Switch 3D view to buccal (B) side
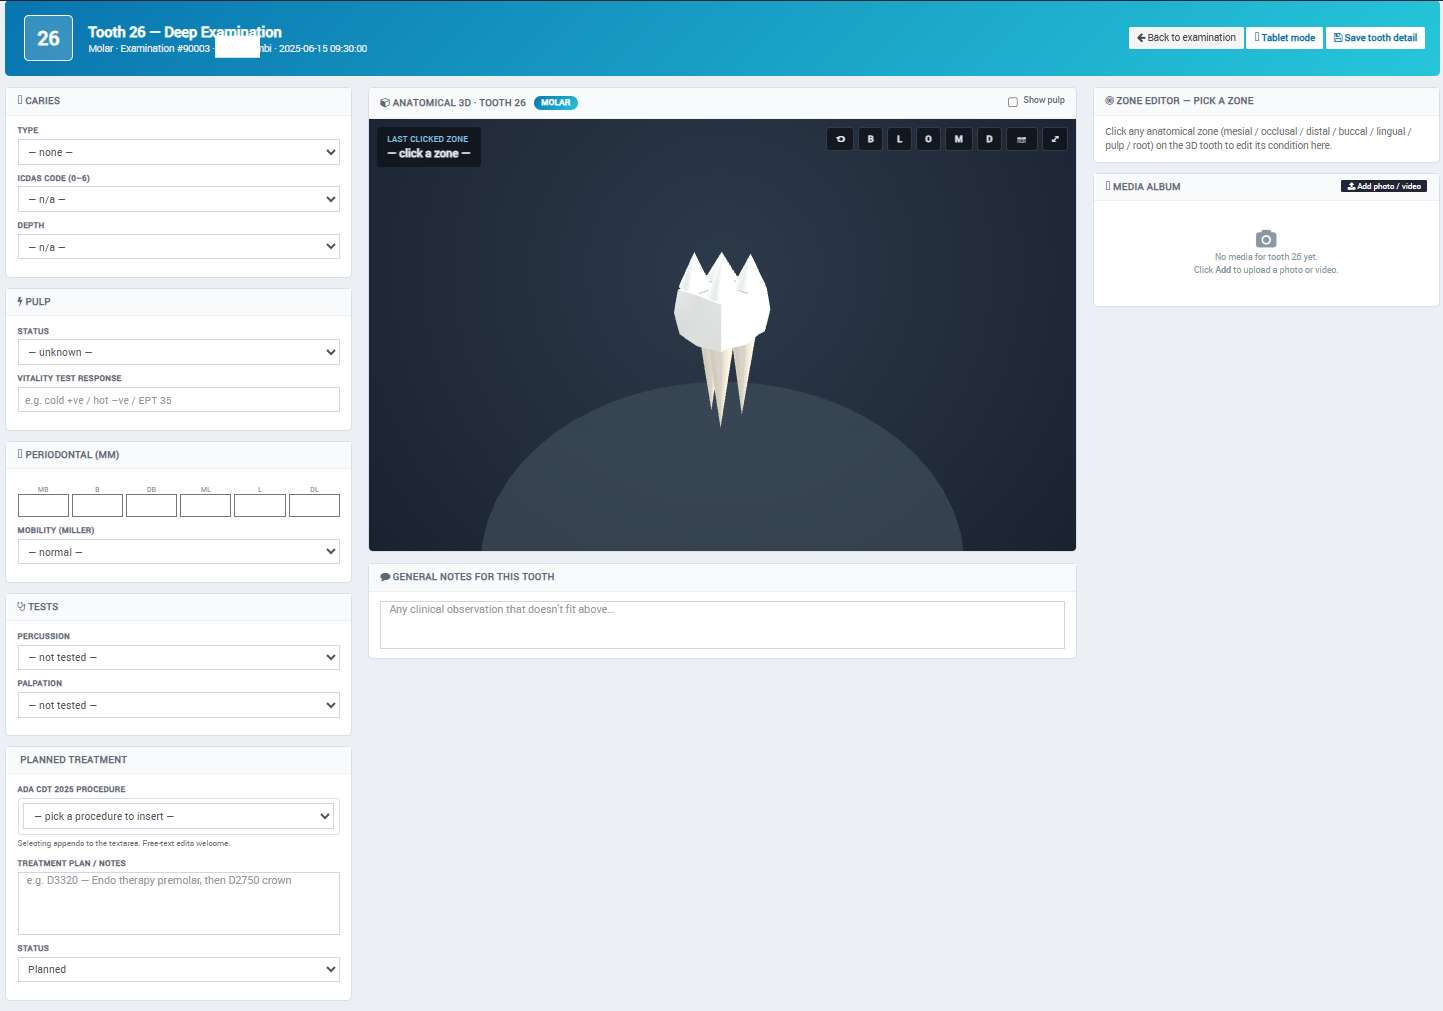Viewport: 1443px width, 1011px height. coord(871,139)
